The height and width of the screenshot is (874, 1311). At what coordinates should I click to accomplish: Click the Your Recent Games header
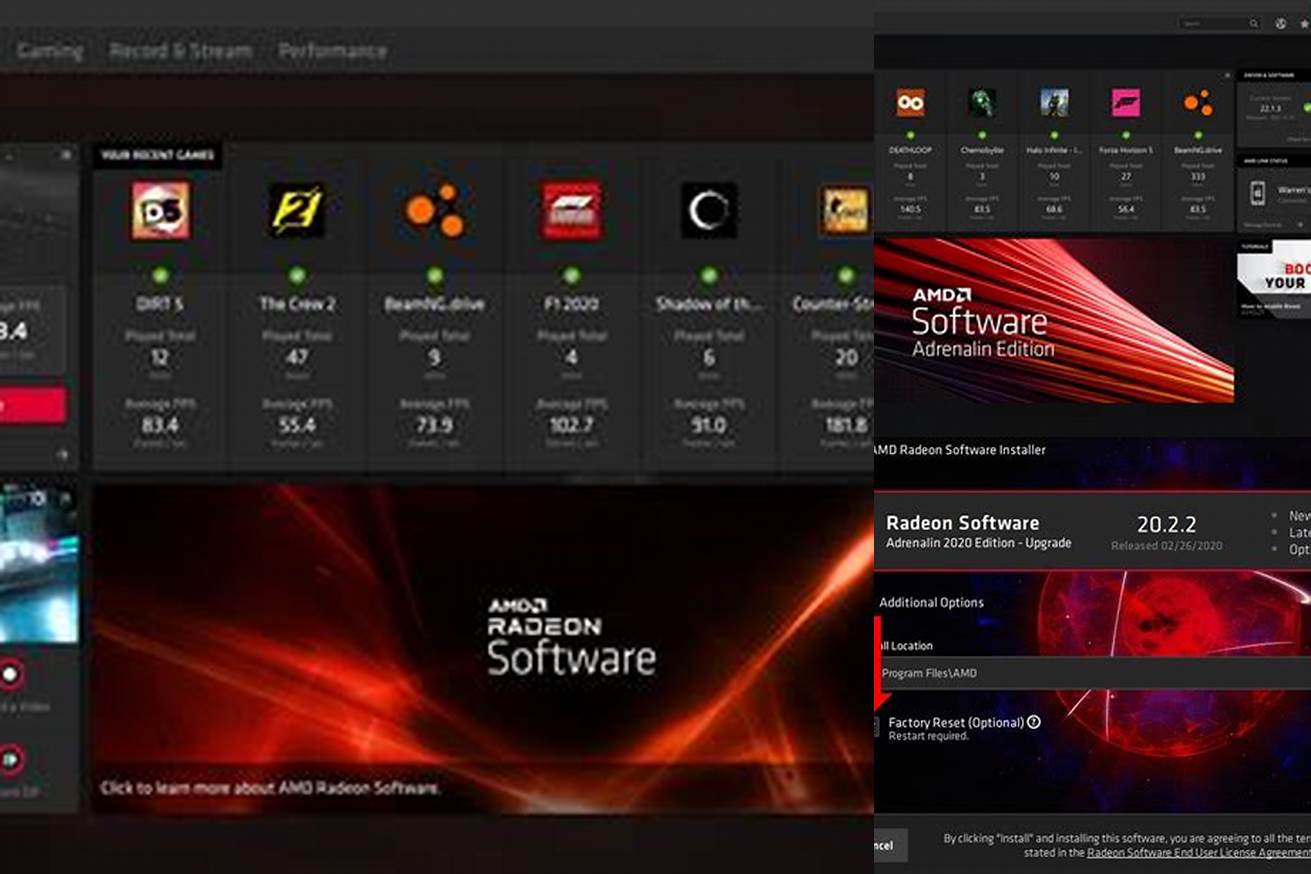click(157, 155)
